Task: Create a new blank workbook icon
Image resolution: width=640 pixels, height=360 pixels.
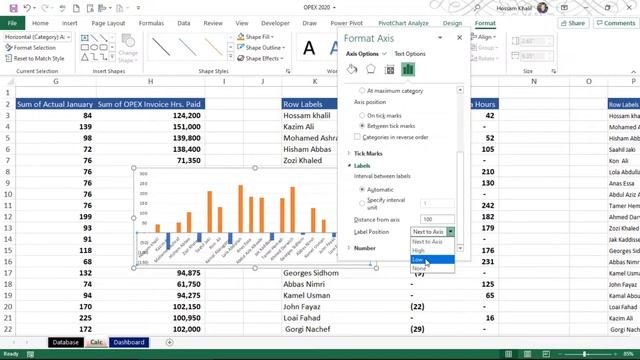Action: coord(76,8)
